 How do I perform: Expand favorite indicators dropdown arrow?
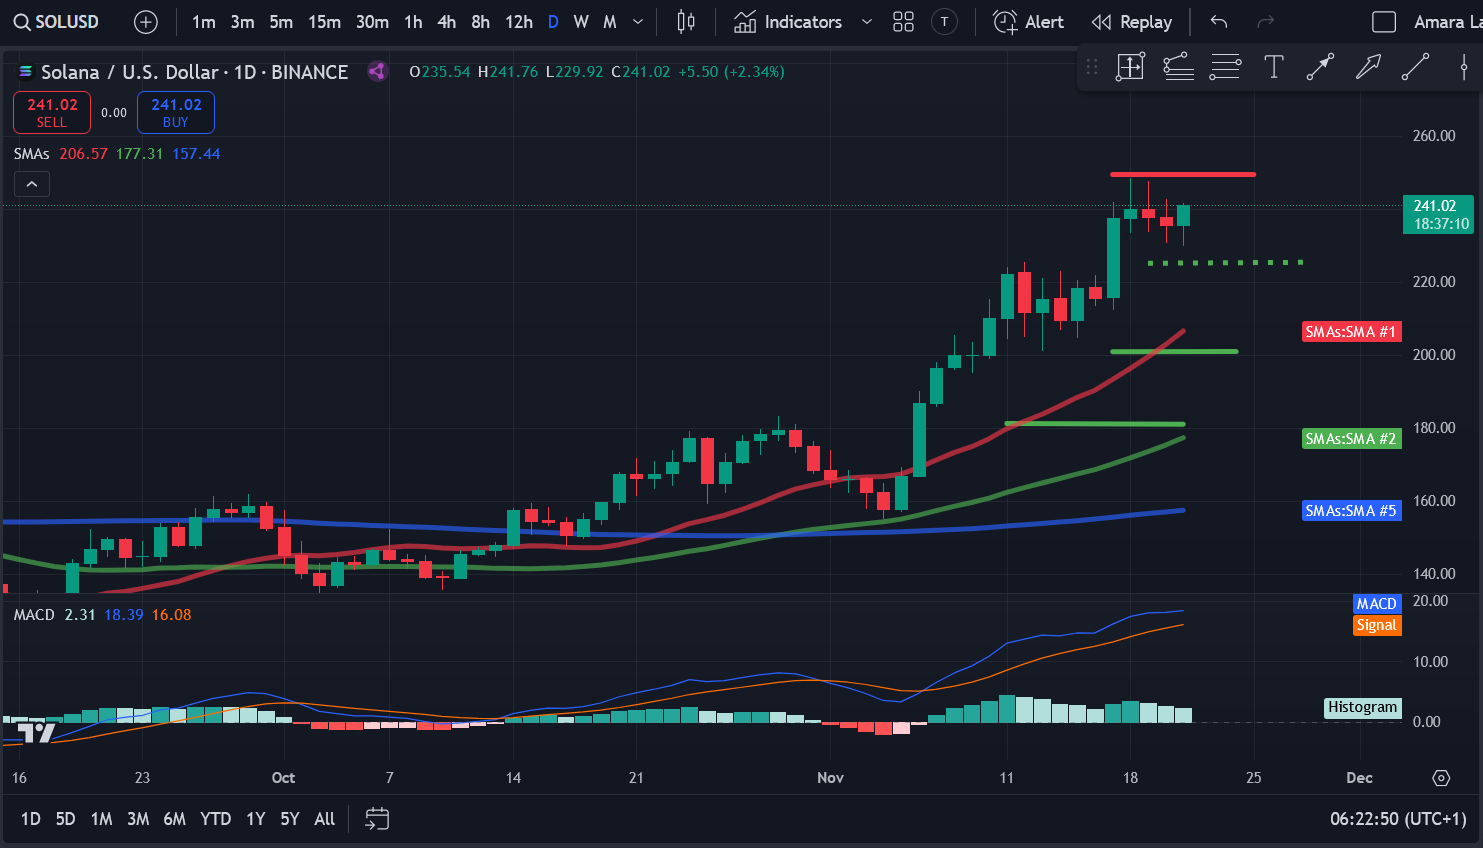(867, 22)
